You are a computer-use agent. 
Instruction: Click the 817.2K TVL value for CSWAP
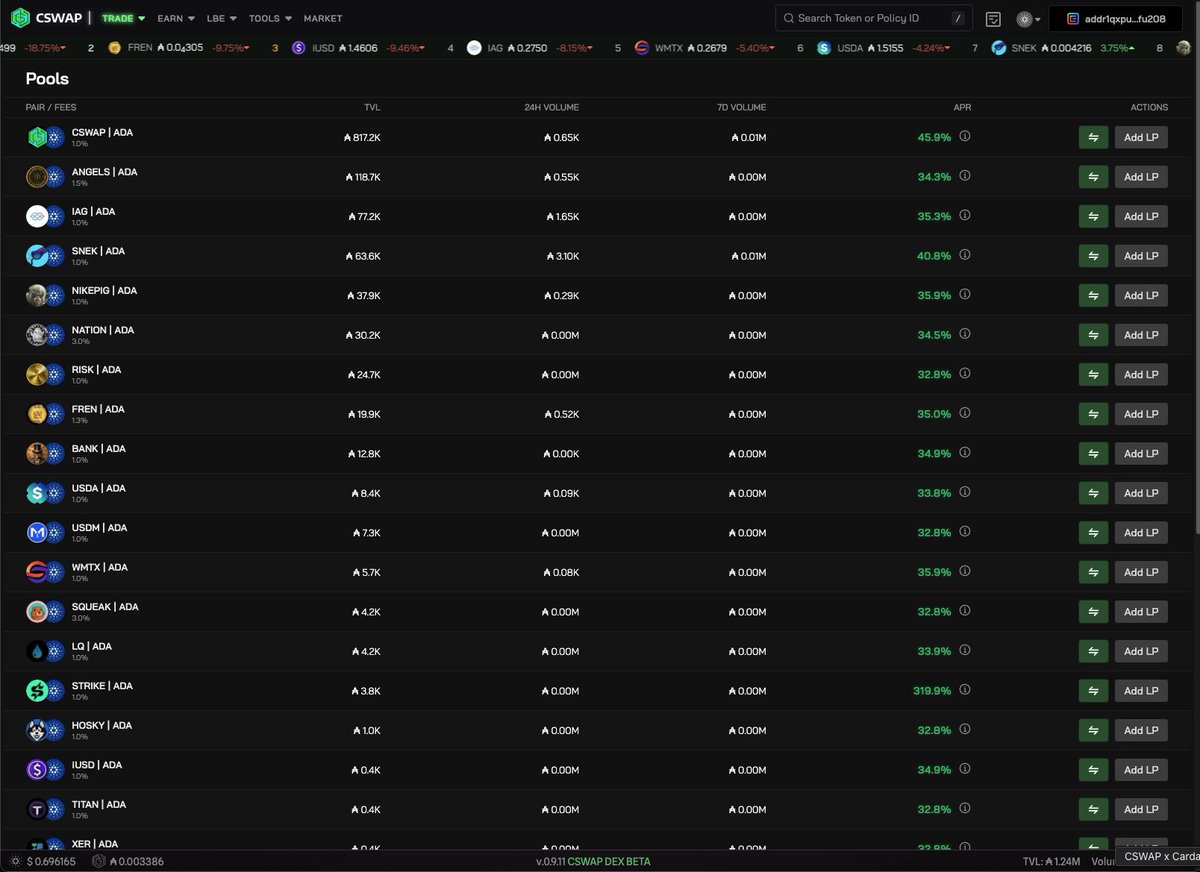click(362, 137)
